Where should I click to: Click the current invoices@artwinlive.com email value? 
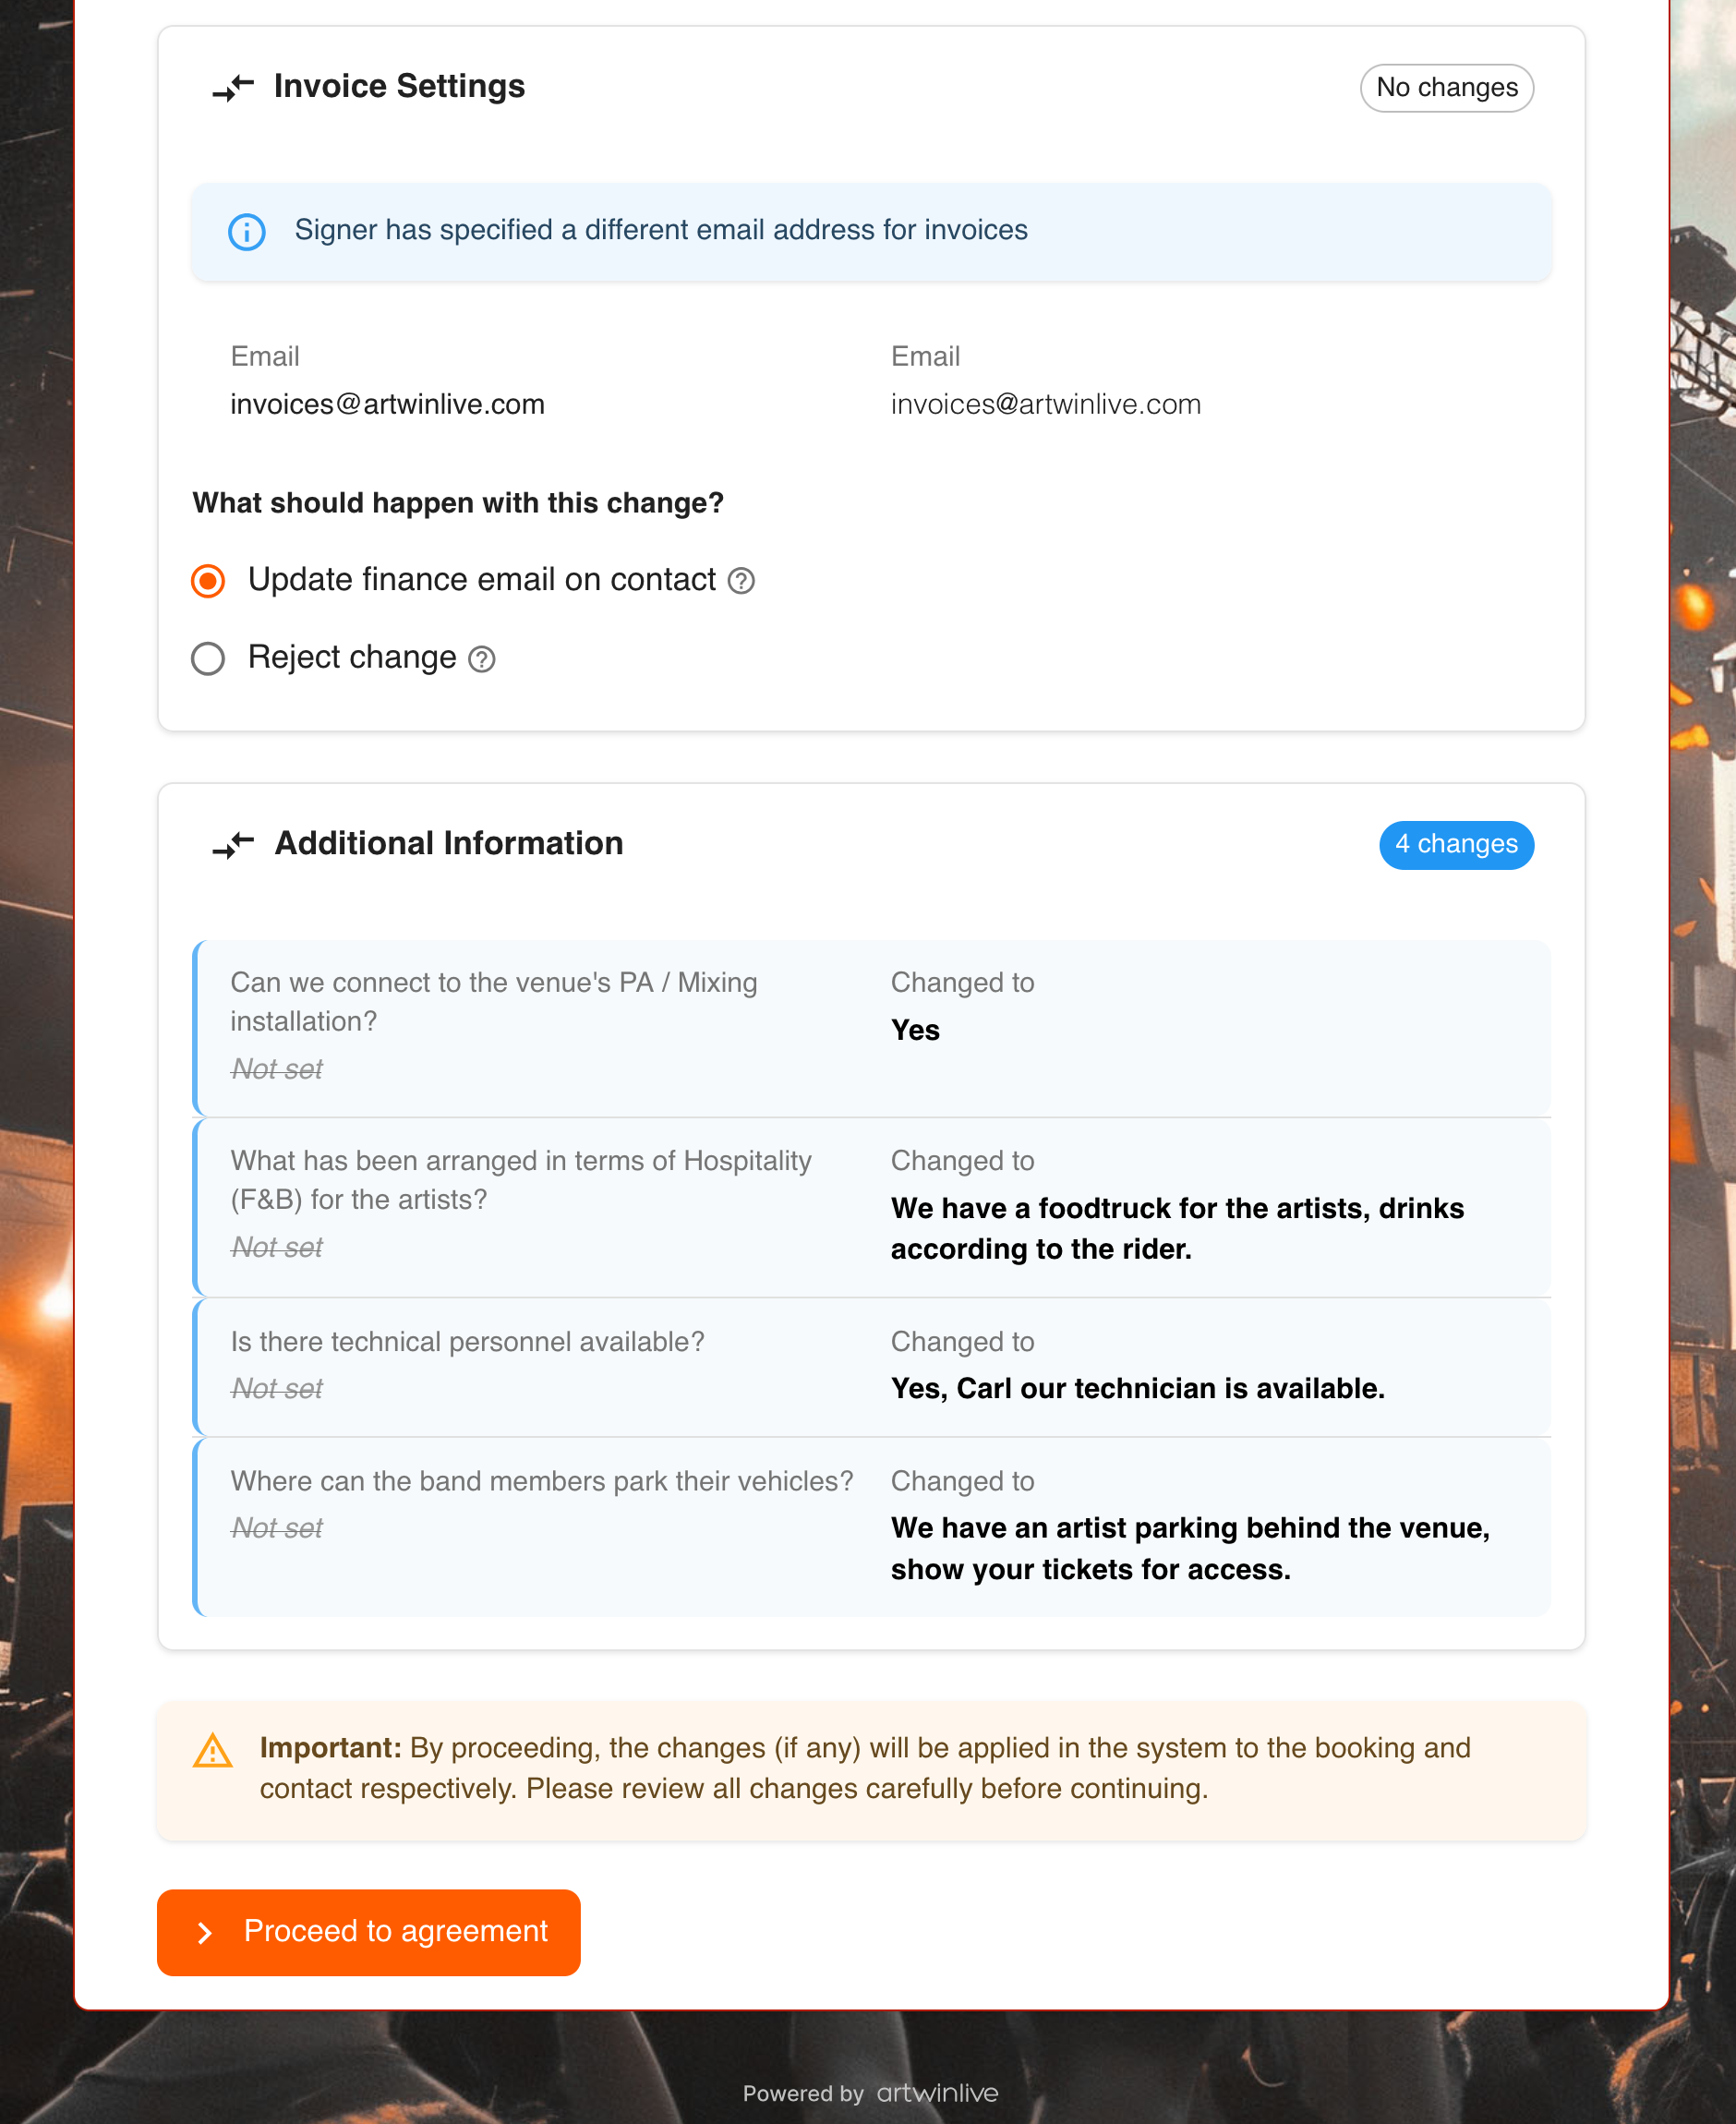click(387, 405)
